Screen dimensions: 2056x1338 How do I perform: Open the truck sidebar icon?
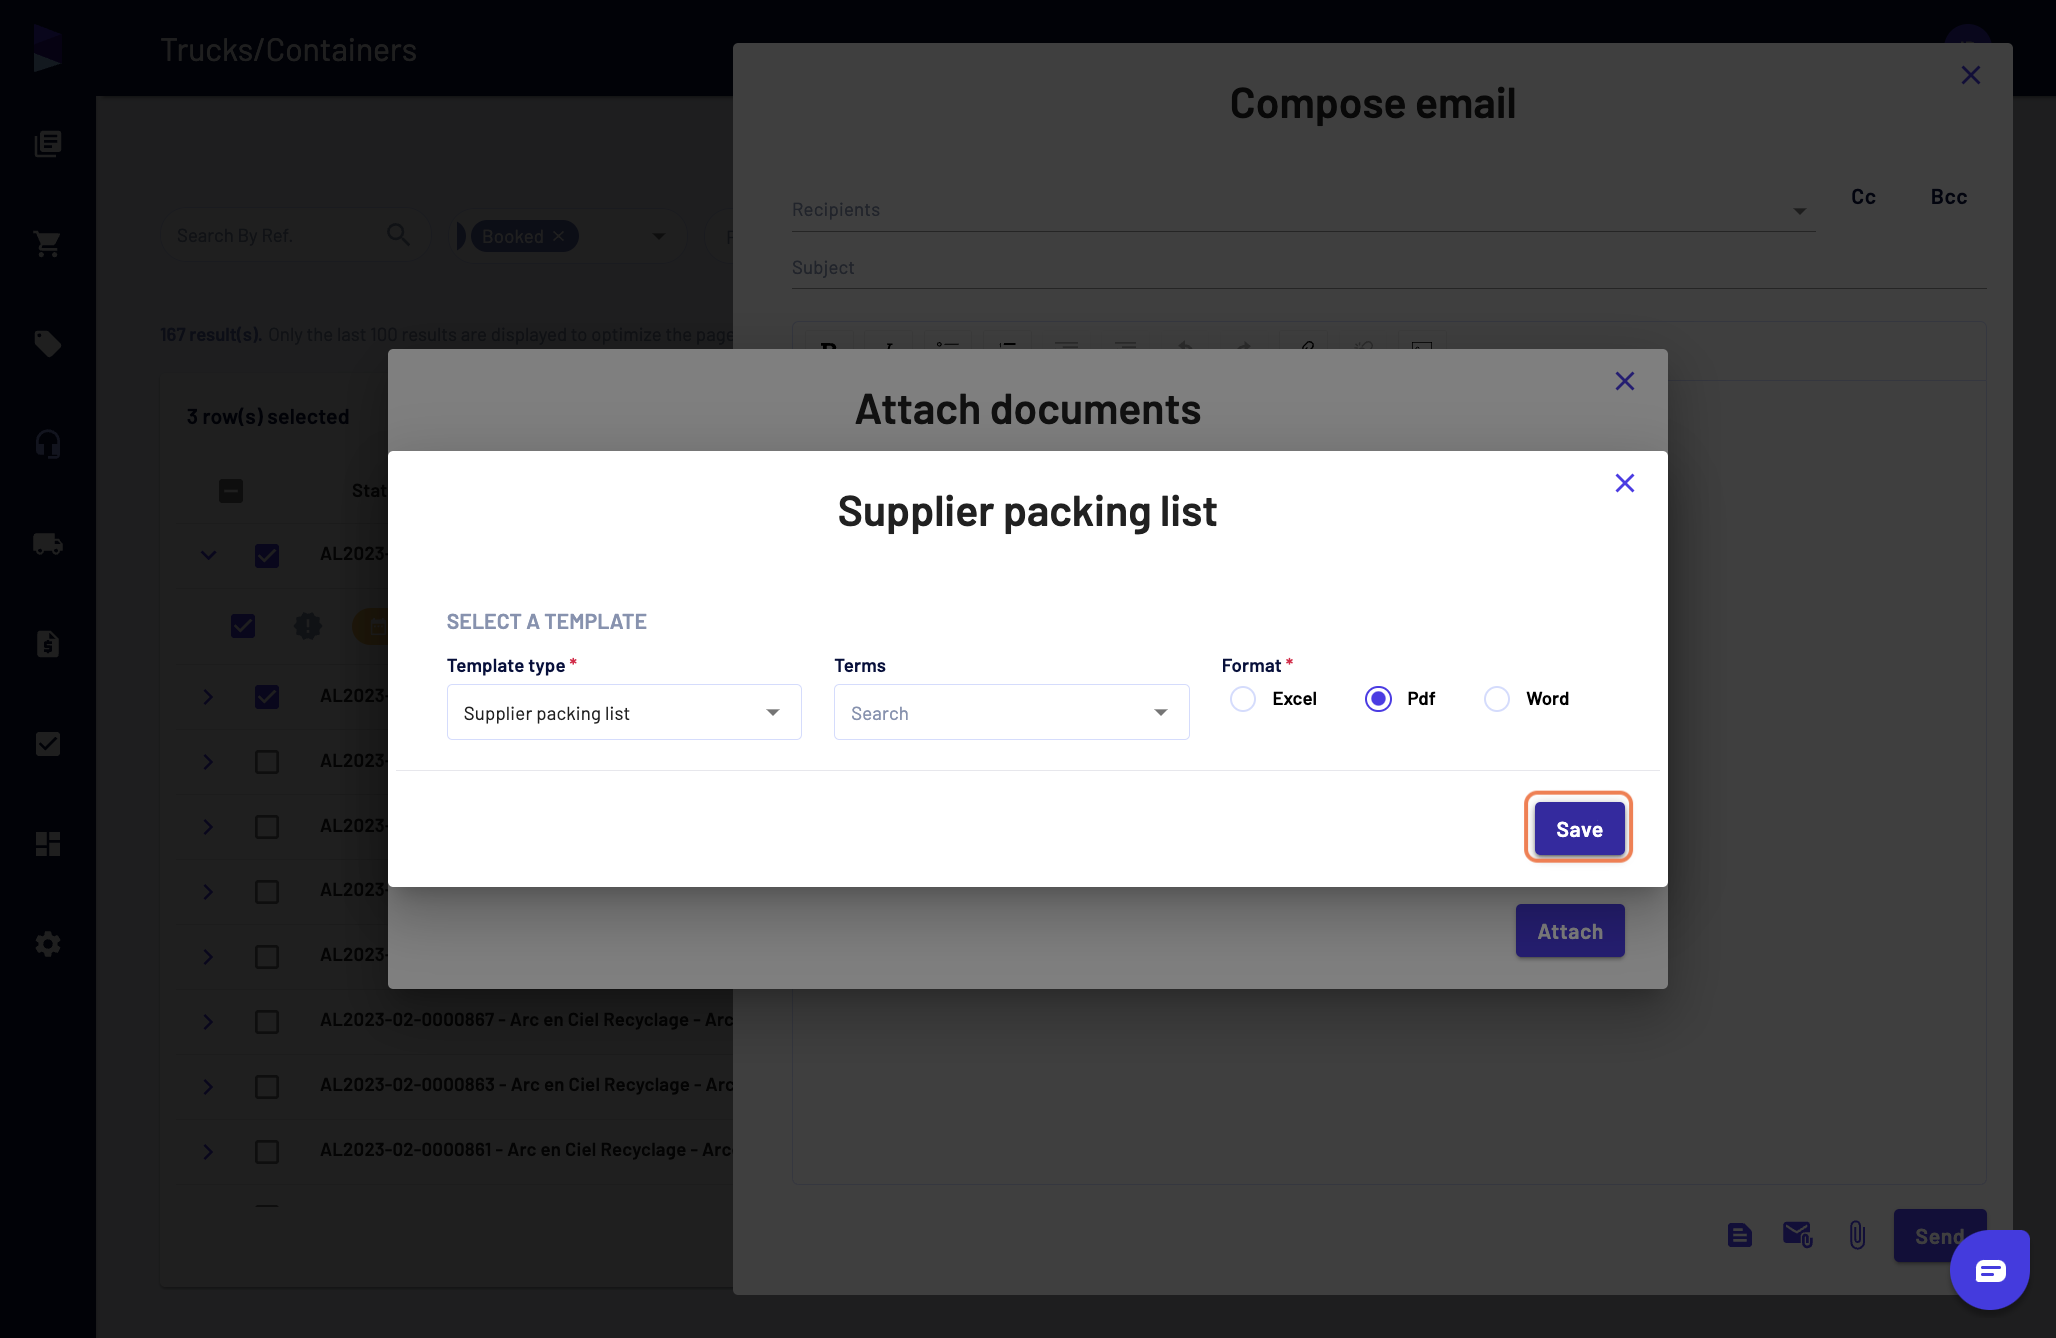(47, 543)
